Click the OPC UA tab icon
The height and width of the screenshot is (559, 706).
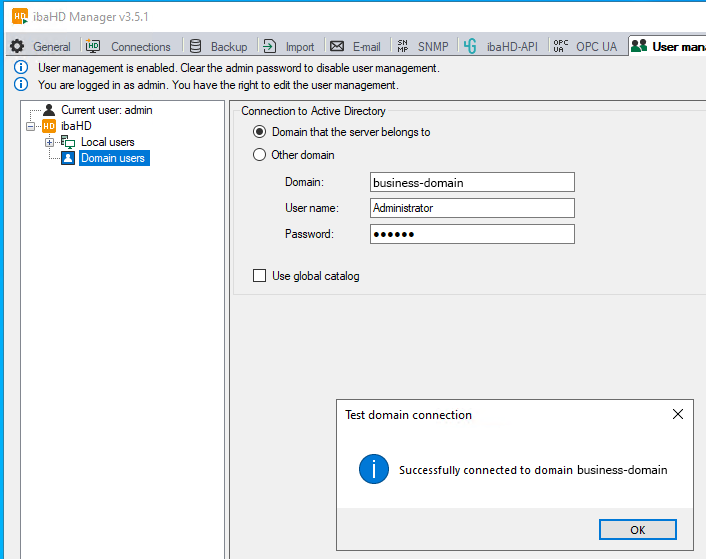pos(560,46)
